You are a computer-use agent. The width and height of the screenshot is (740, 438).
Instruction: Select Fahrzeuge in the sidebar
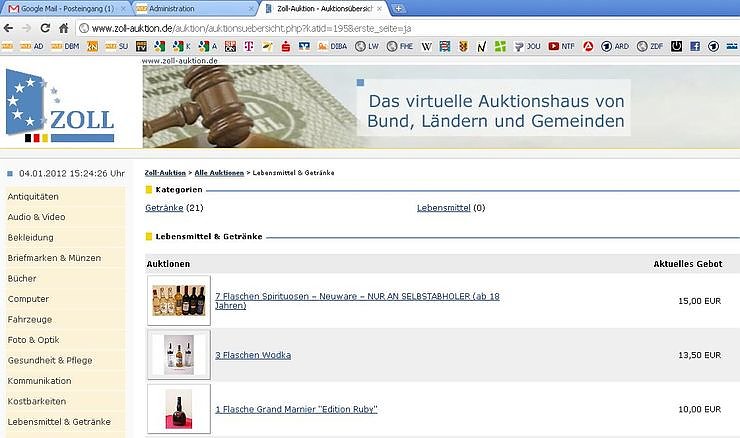29,320
